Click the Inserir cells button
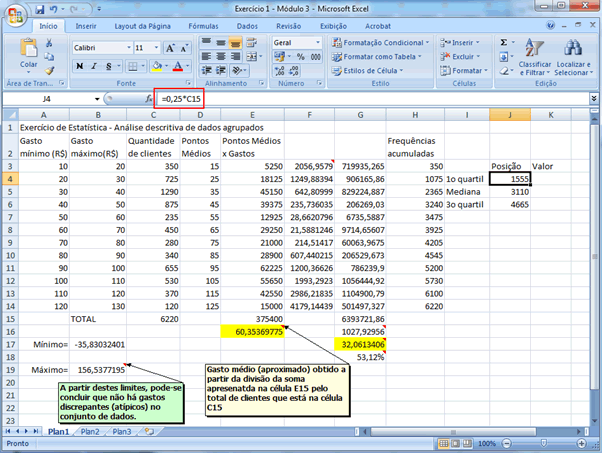Viewport: 602px width, 453px height. [461, 43]
